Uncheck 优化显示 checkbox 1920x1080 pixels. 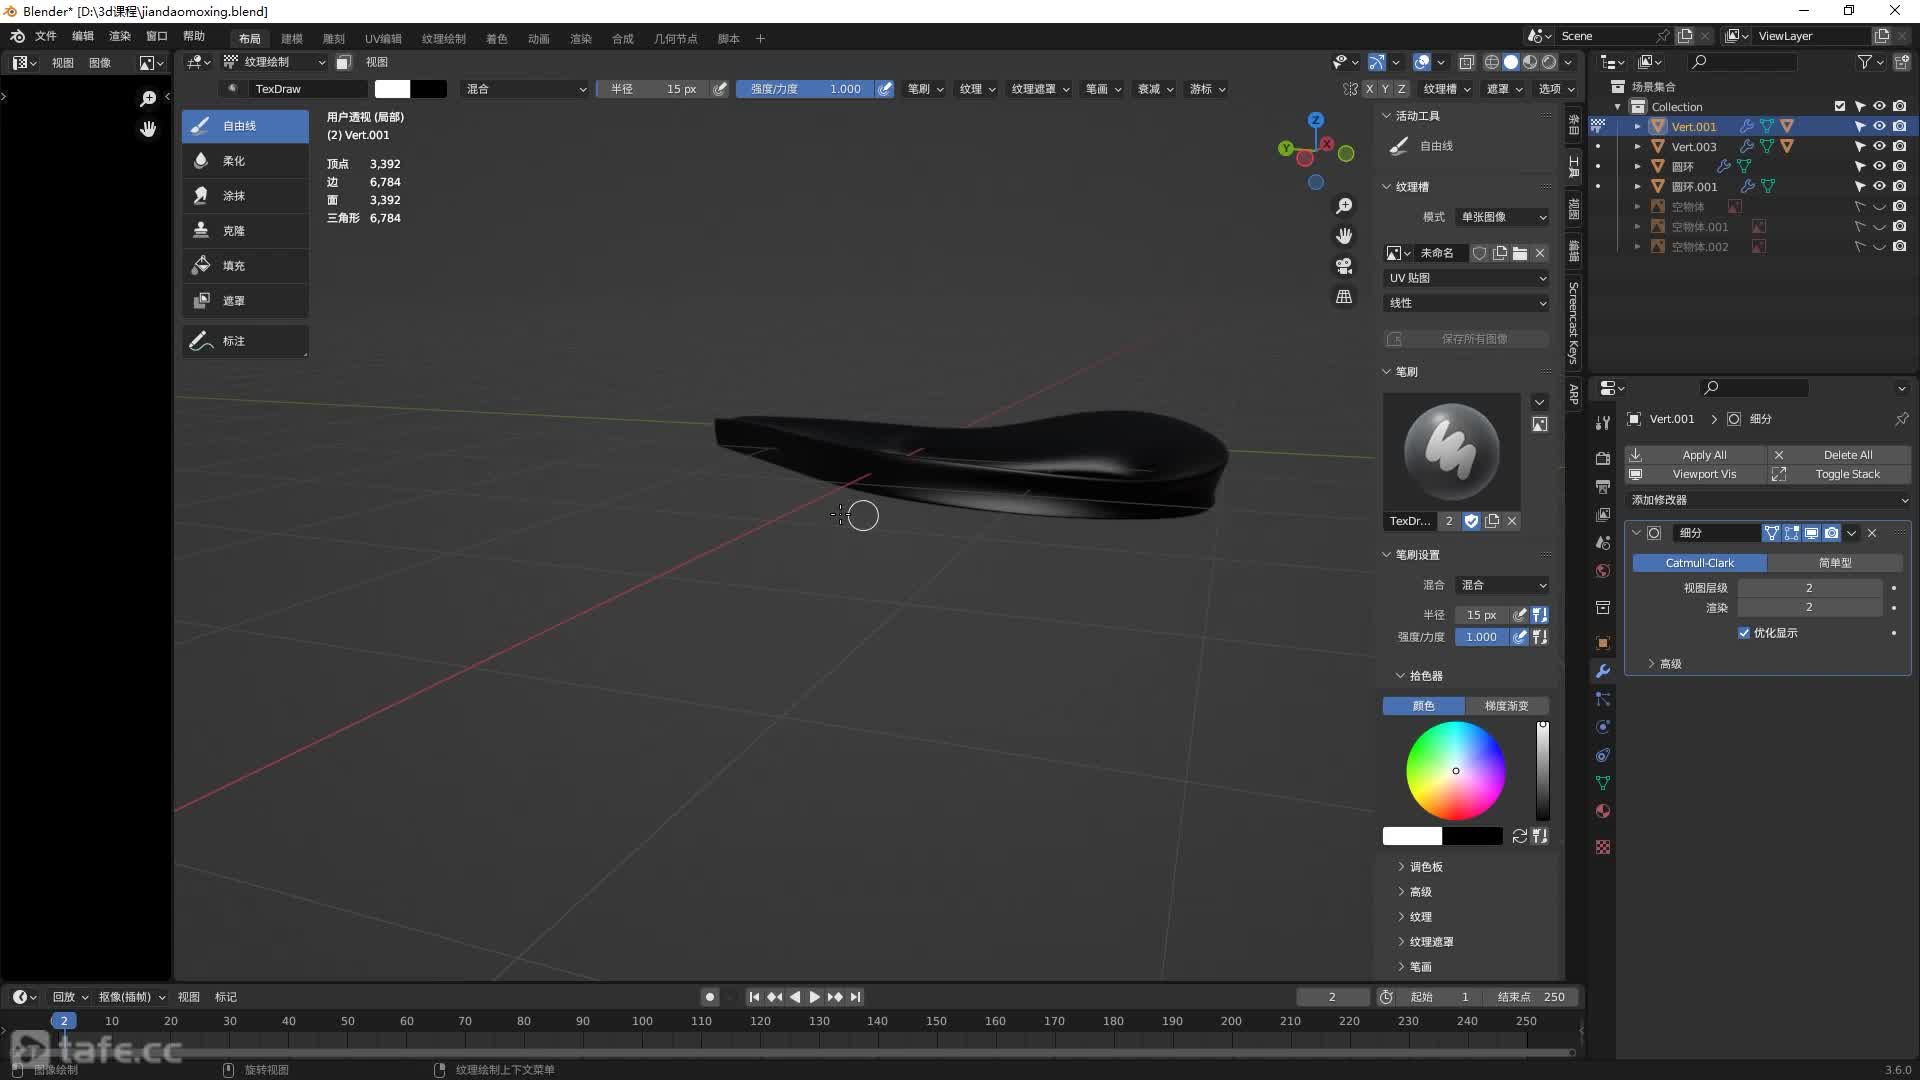(x=1744, y=633)
